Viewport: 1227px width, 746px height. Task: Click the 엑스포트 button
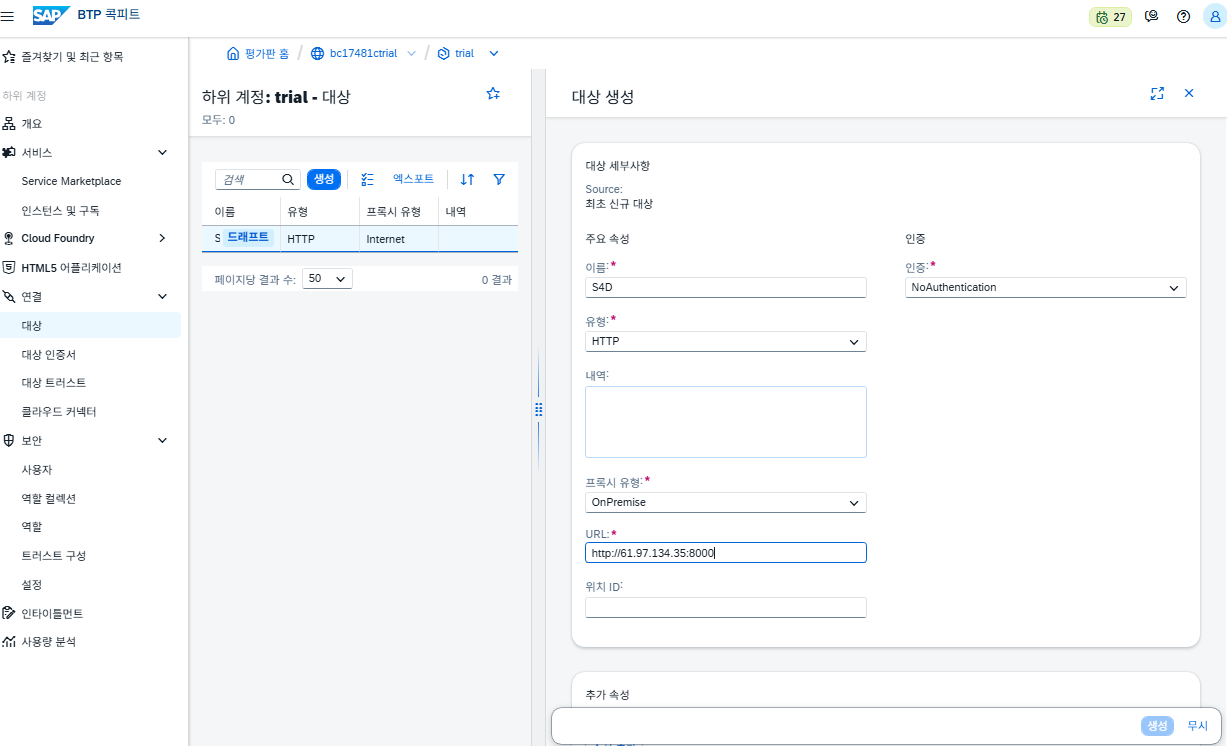click(x=413, y=179)
